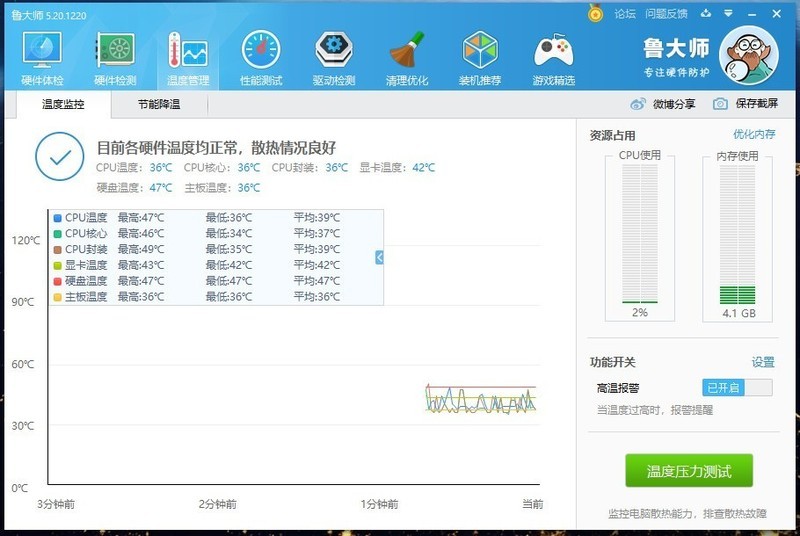Screen dimensions: 800x536
Task: Click CPU核心 最低:34℃ value
Action: [x=229, y=234]
